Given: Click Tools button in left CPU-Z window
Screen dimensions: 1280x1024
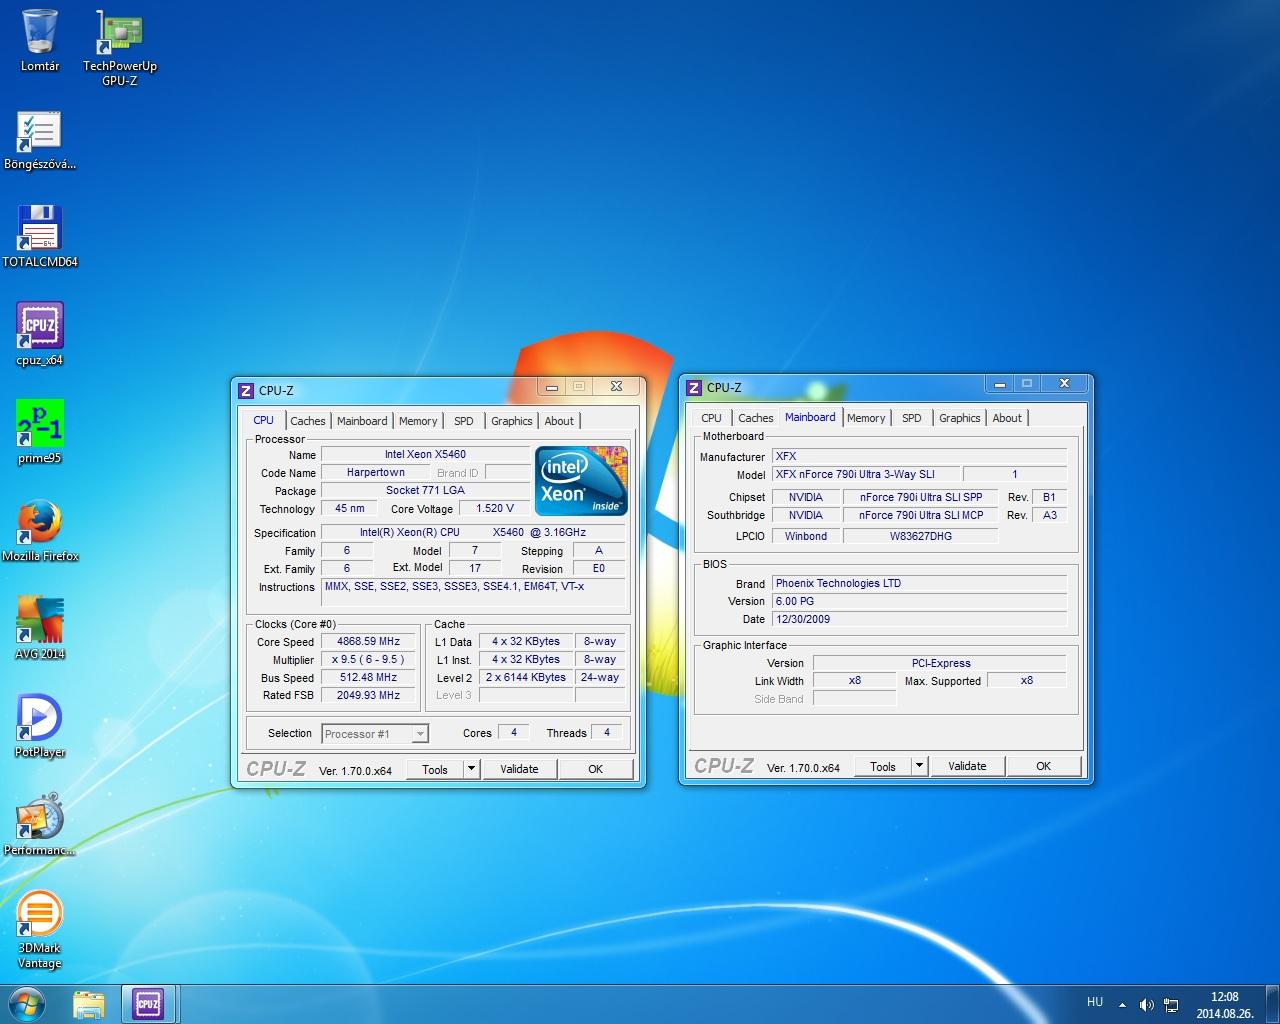Looking at the screenshot, I should 435,769.
